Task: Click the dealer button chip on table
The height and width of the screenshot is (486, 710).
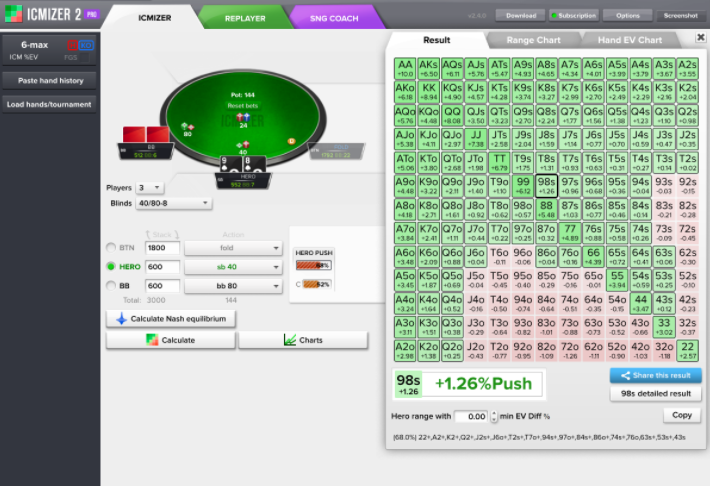Action: [291, 141]
